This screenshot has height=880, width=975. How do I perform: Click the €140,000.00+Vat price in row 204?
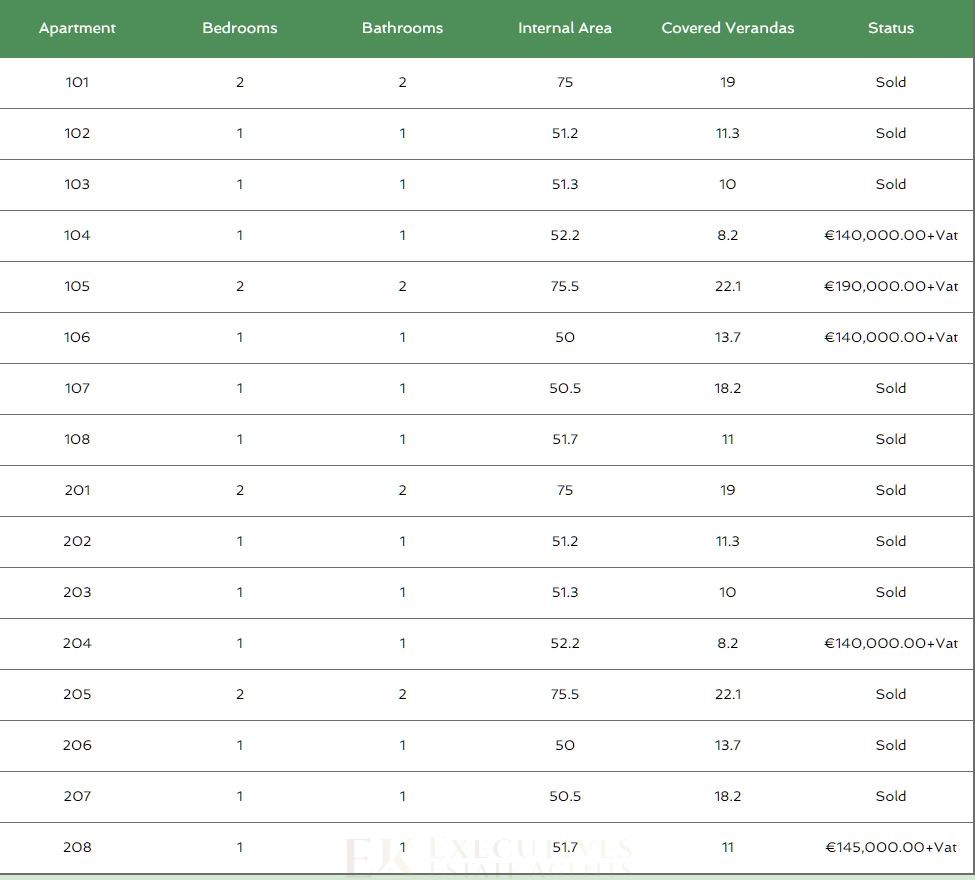pyautogui.click(x=890, y=643)
